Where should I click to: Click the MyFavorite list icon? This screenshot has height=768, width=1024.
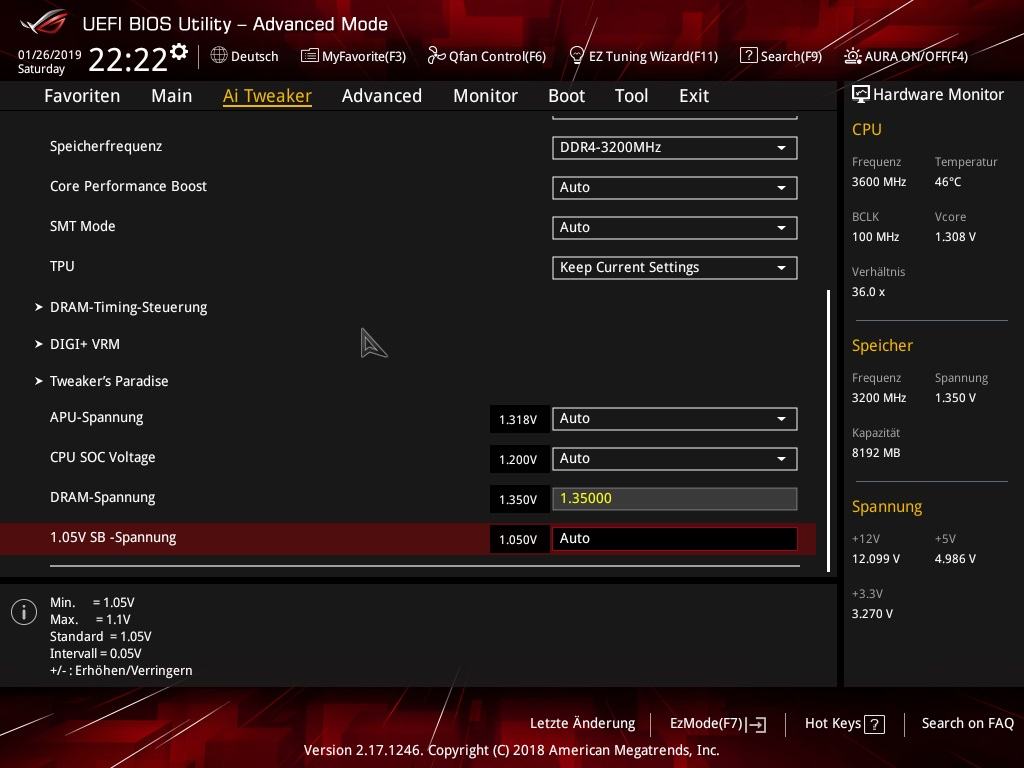point(309,56)
